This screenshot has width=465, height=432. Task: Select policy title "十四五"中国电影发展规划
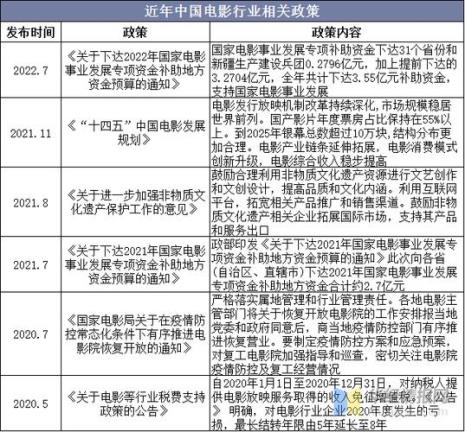click(x=135, y=133)
